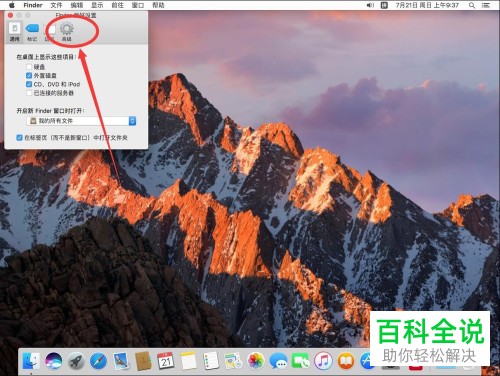Enable the 已连接的服务器 (connected servers) checkbox
The height and width of the screenshot is (376, 500).
pos(29,93)
